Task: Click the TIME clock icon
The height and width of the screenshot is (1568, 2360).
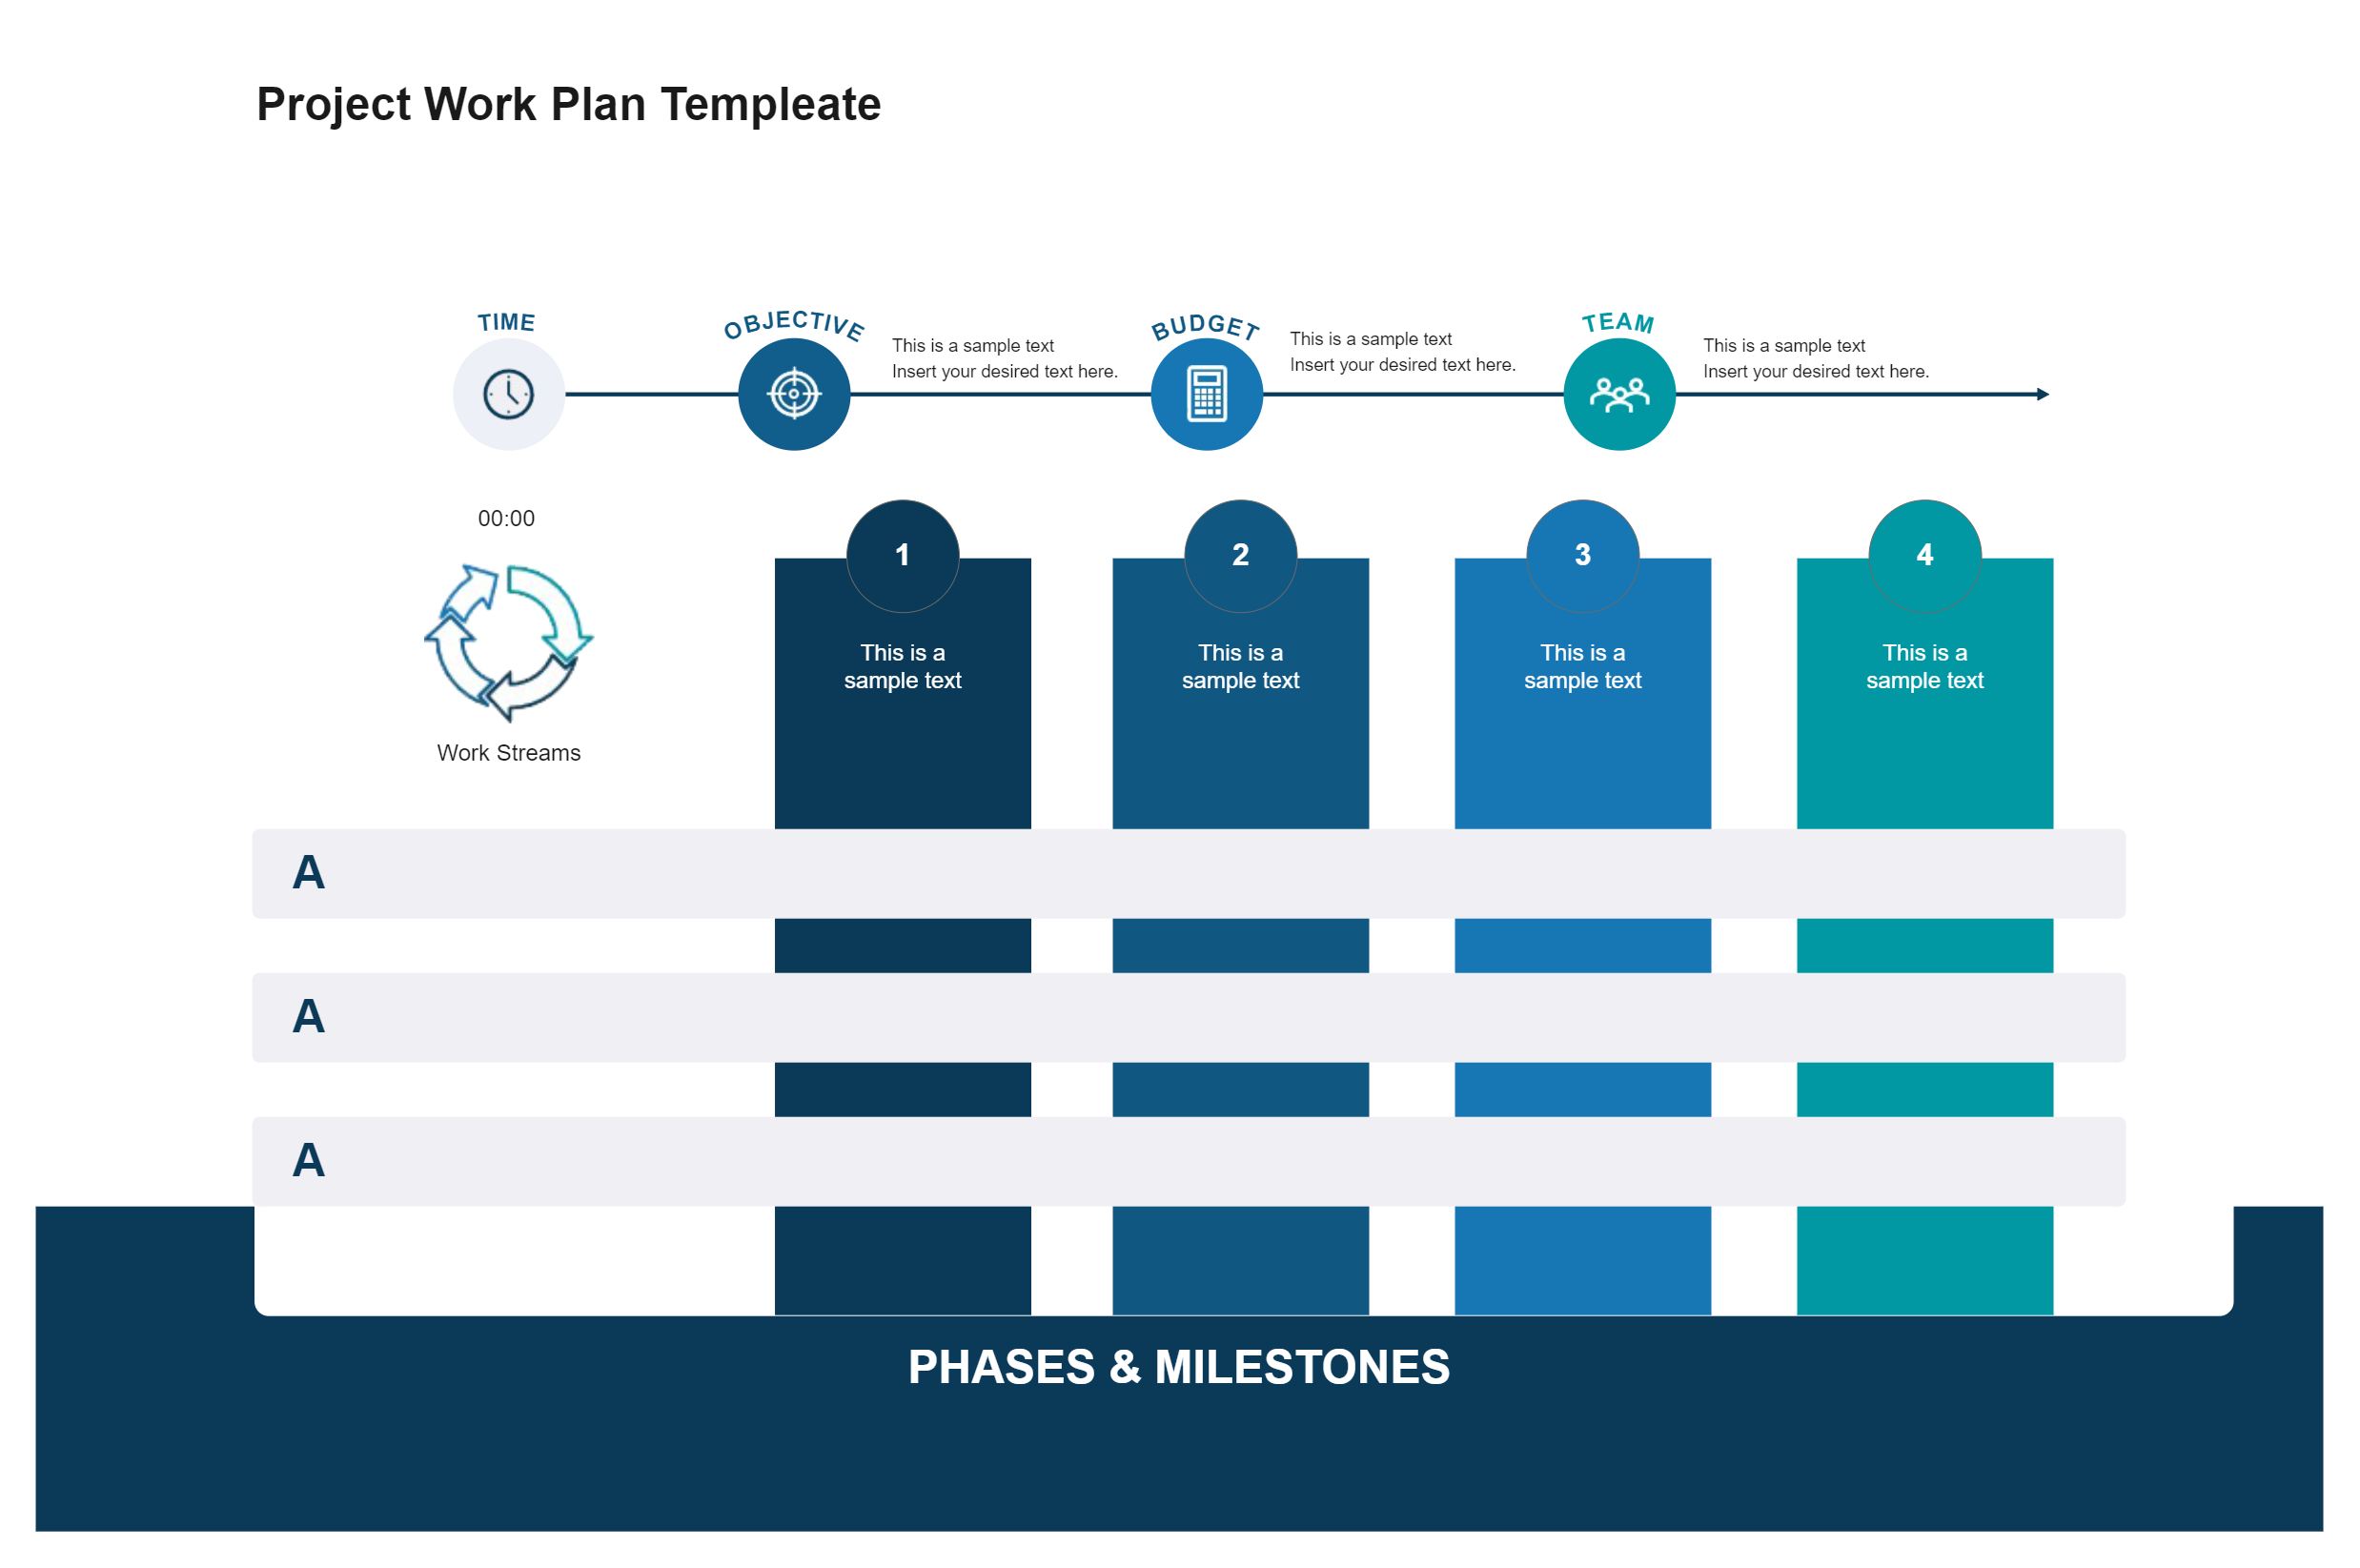Action: coord(515,392)
